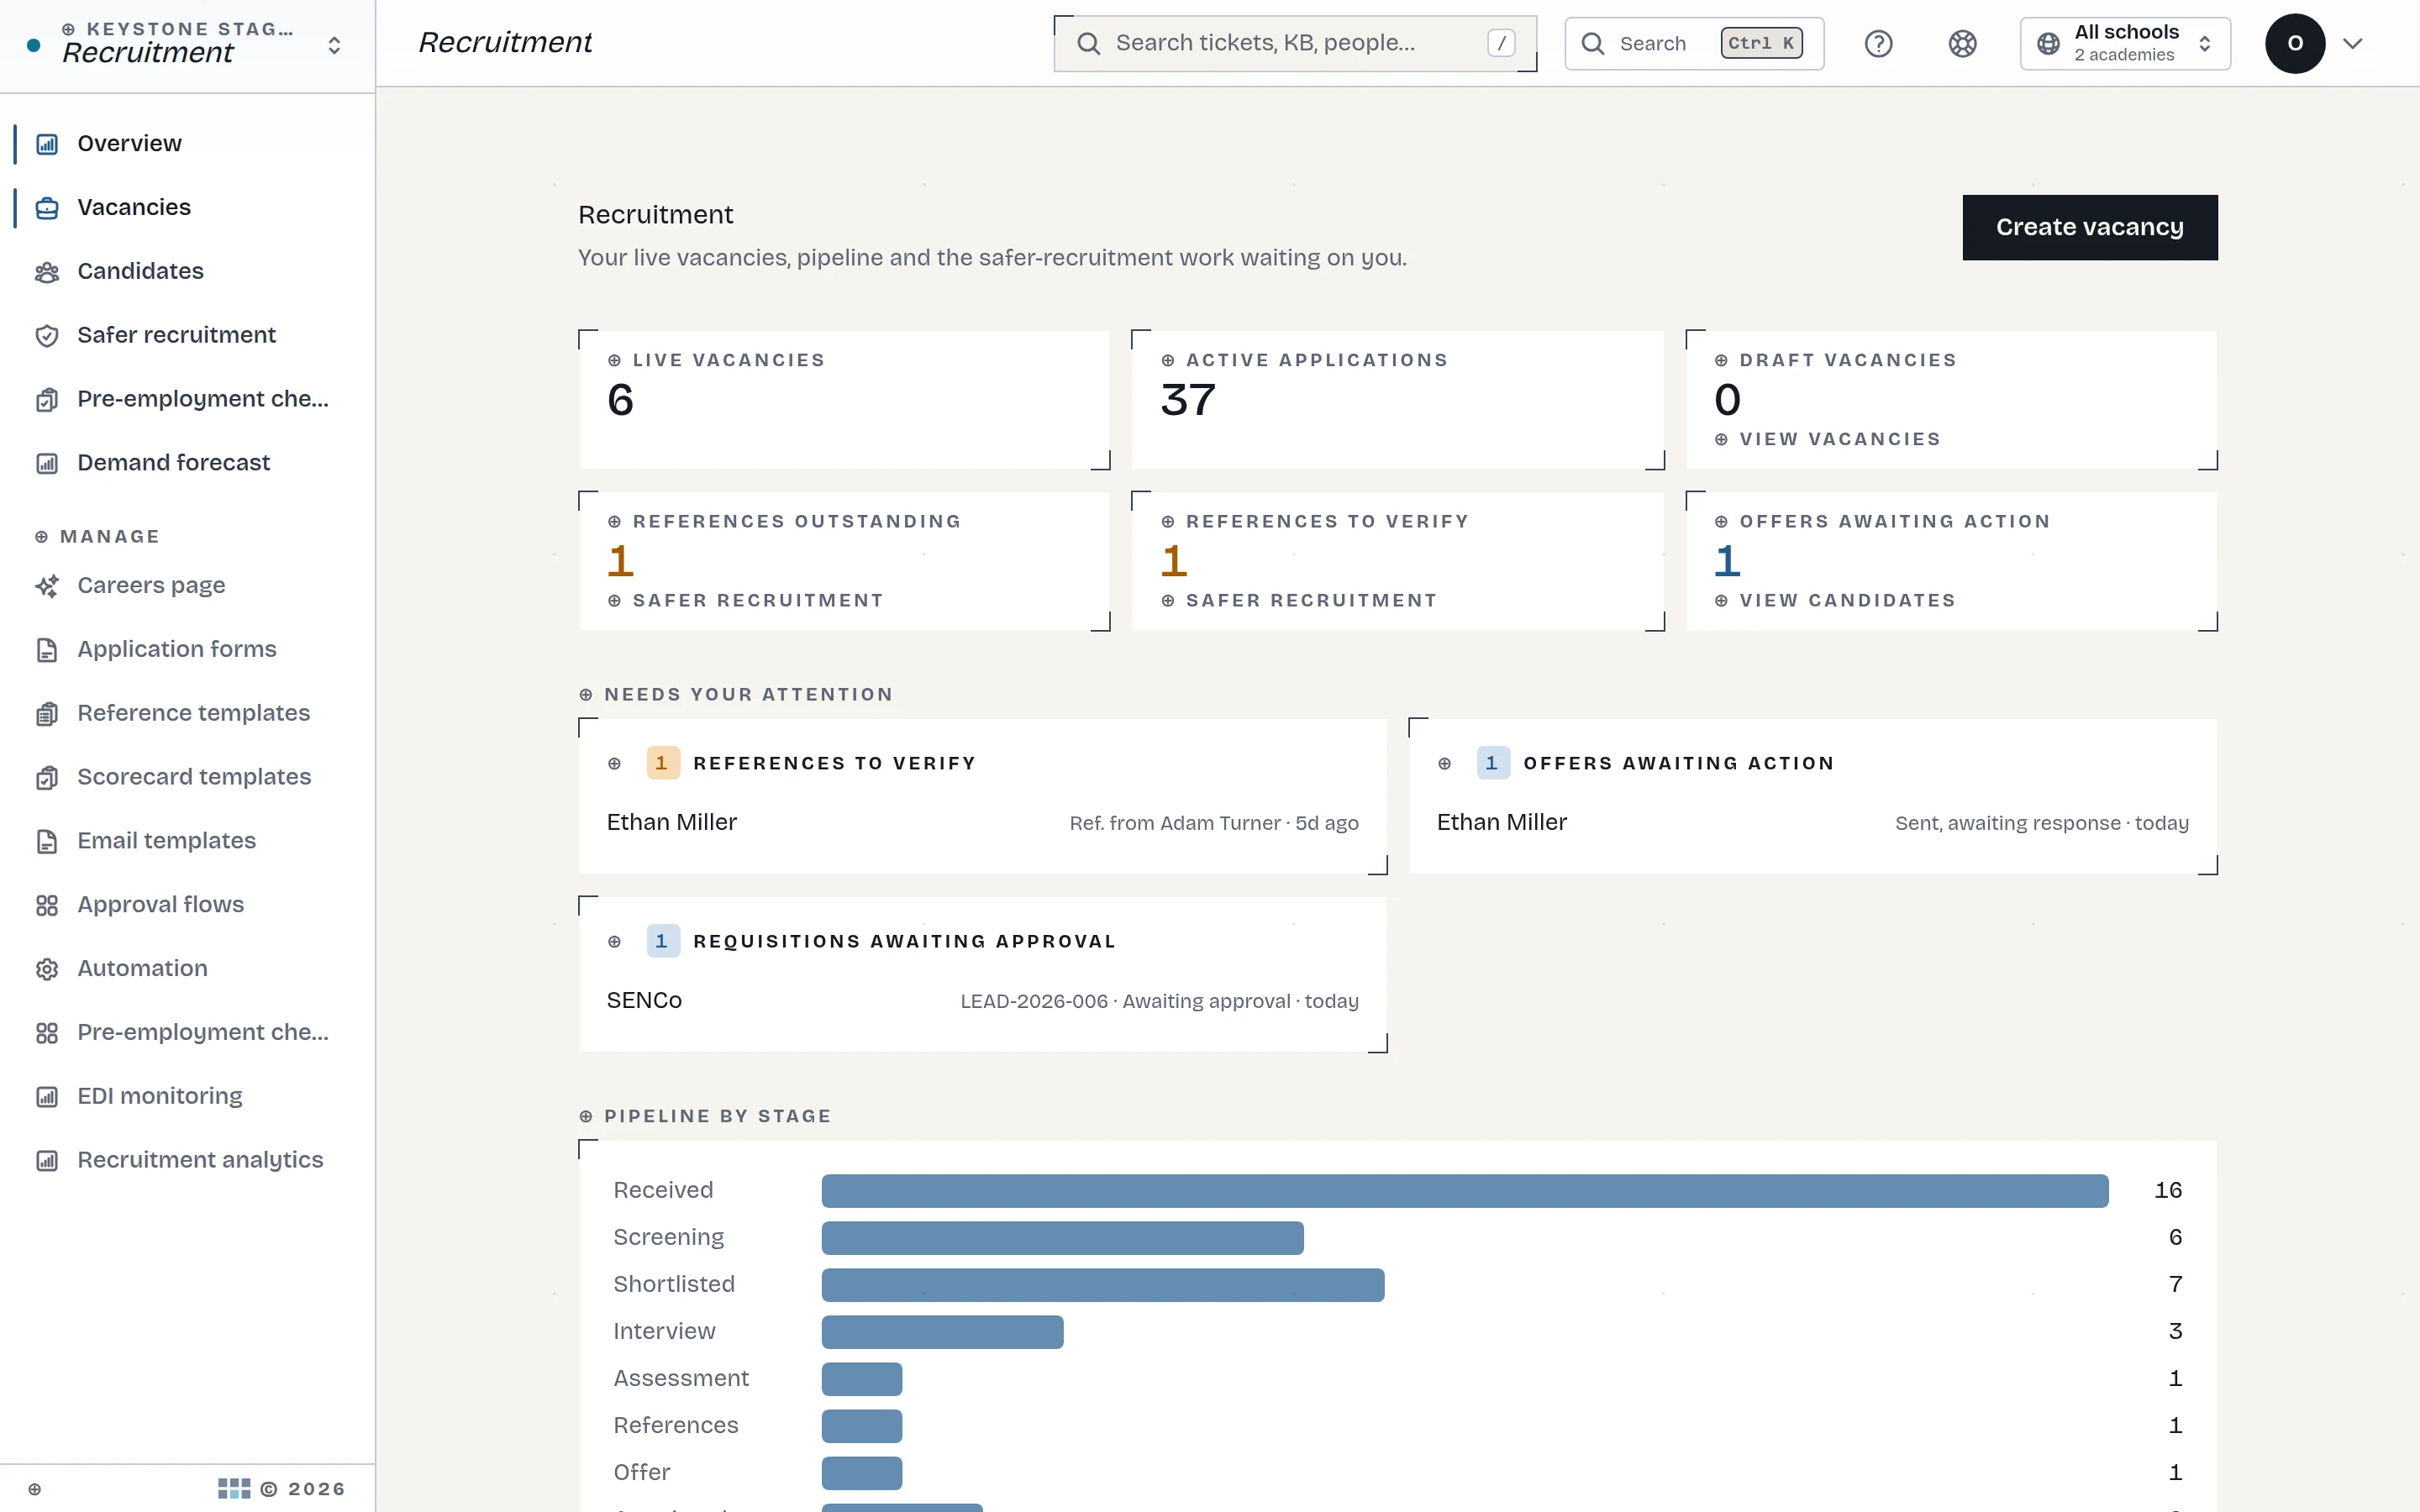The height and width of the screenshot is (1512, 2420).
Task: Open the help question mark icon
Action: pos(1878,44)
